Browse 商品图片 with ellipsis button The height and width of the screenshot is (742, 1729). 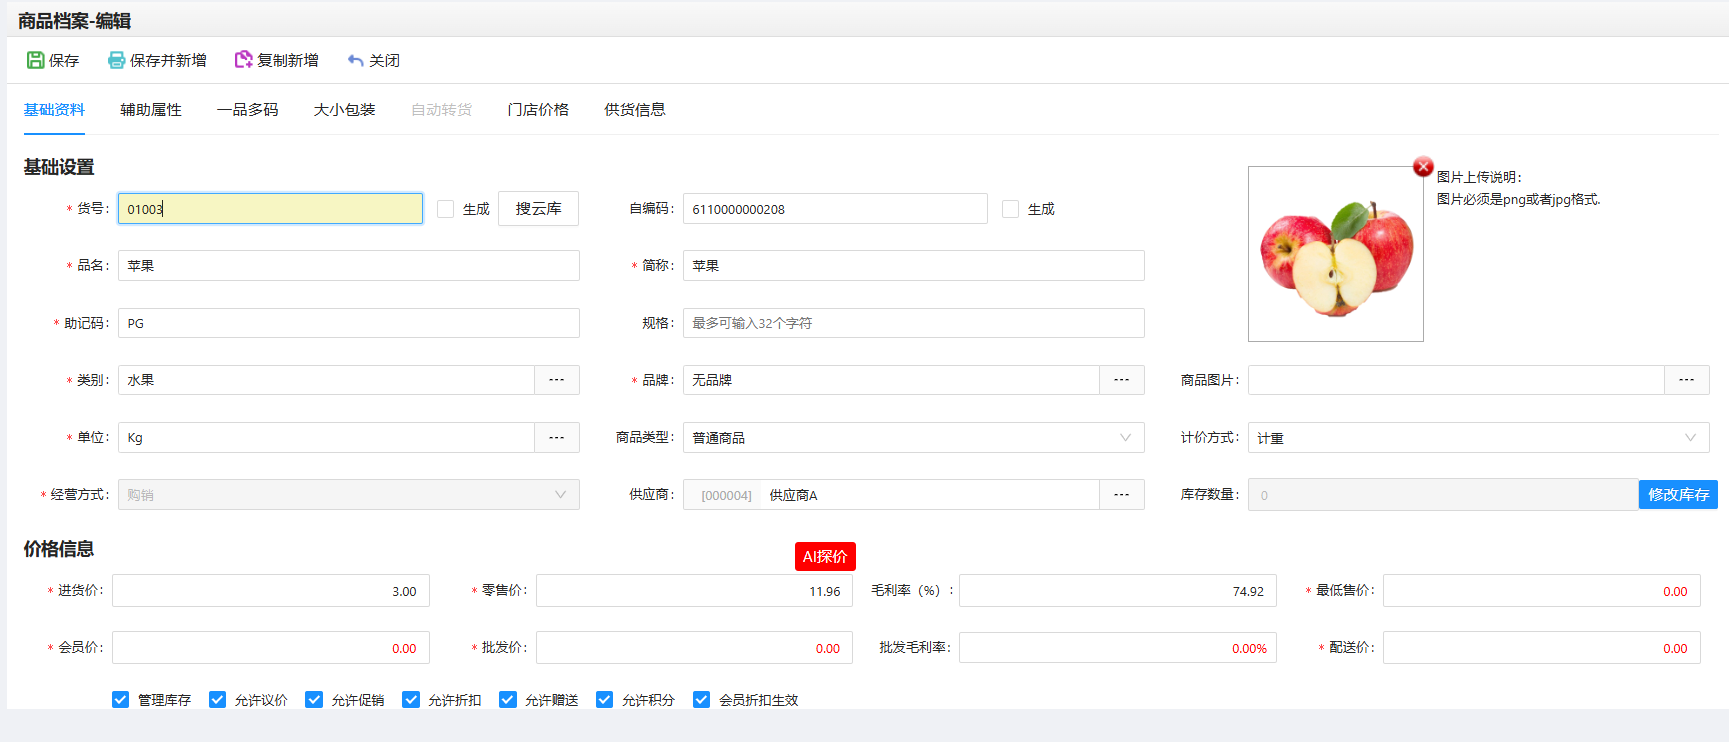(1687, 380)
